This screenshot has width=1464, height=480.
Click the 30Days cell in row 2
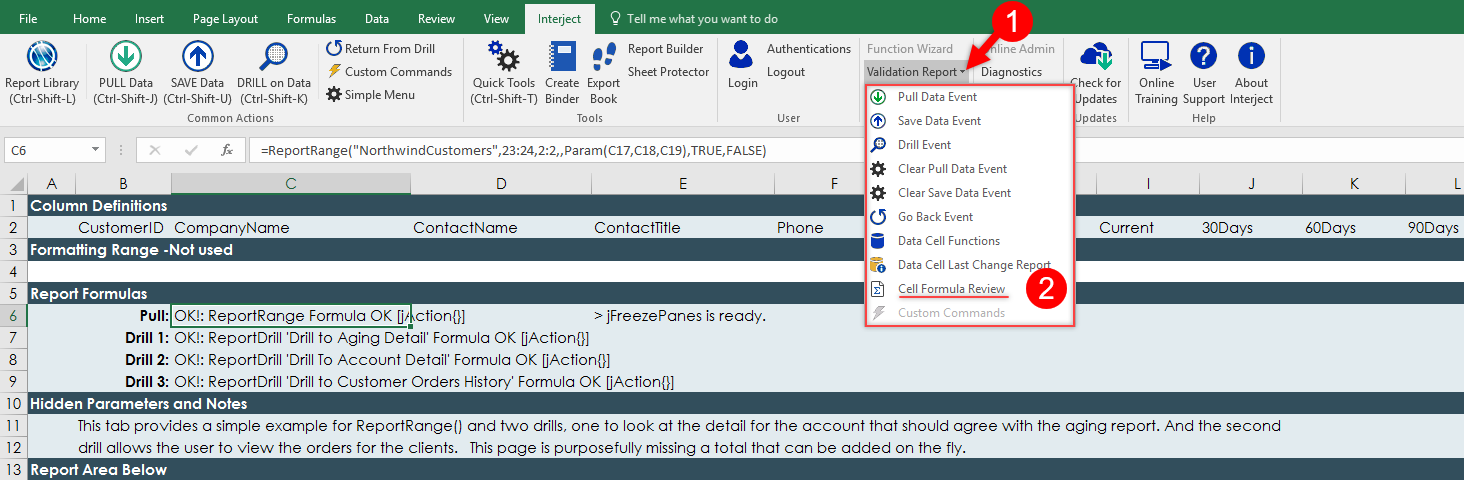(1250, 228)
